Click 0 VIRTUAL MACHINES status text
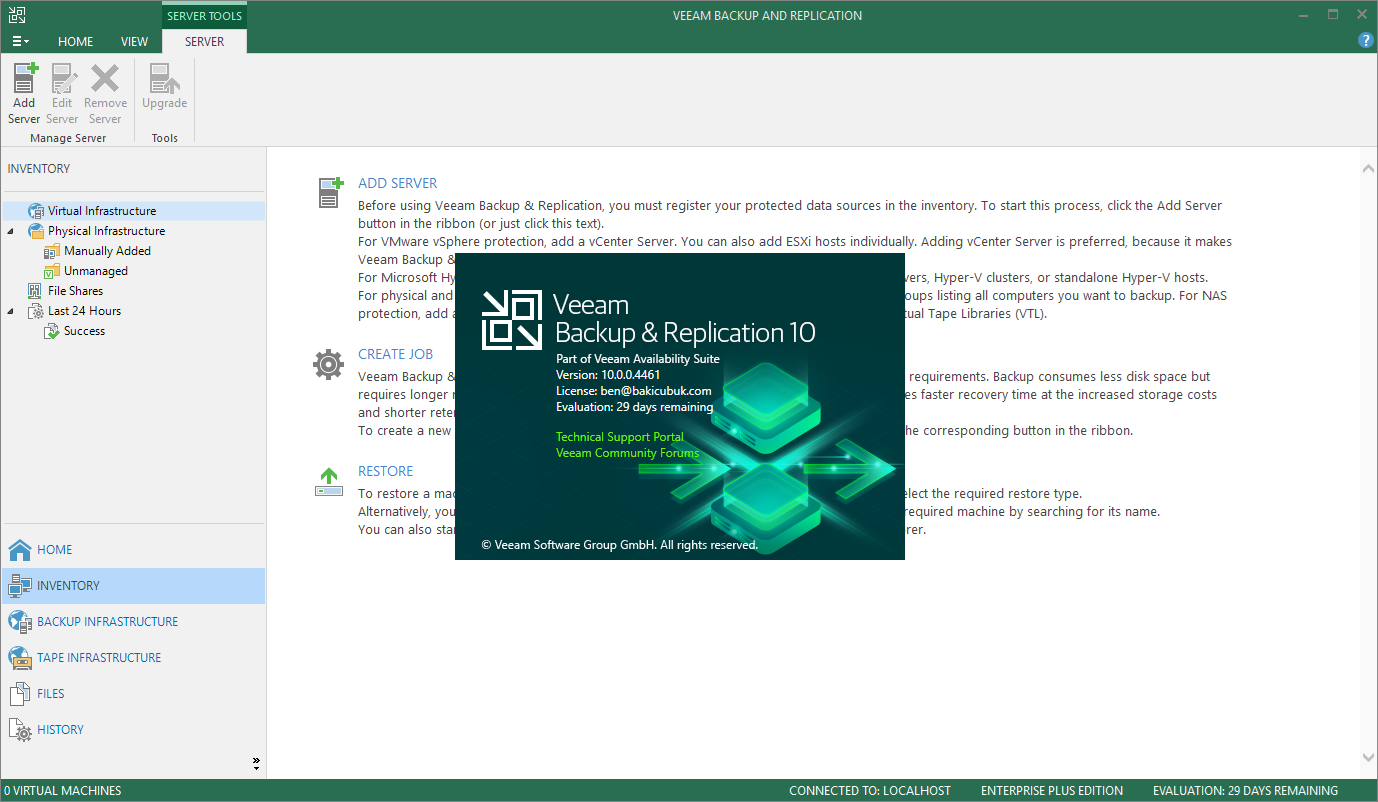The image size is (1378, 802). pos(63,791)
